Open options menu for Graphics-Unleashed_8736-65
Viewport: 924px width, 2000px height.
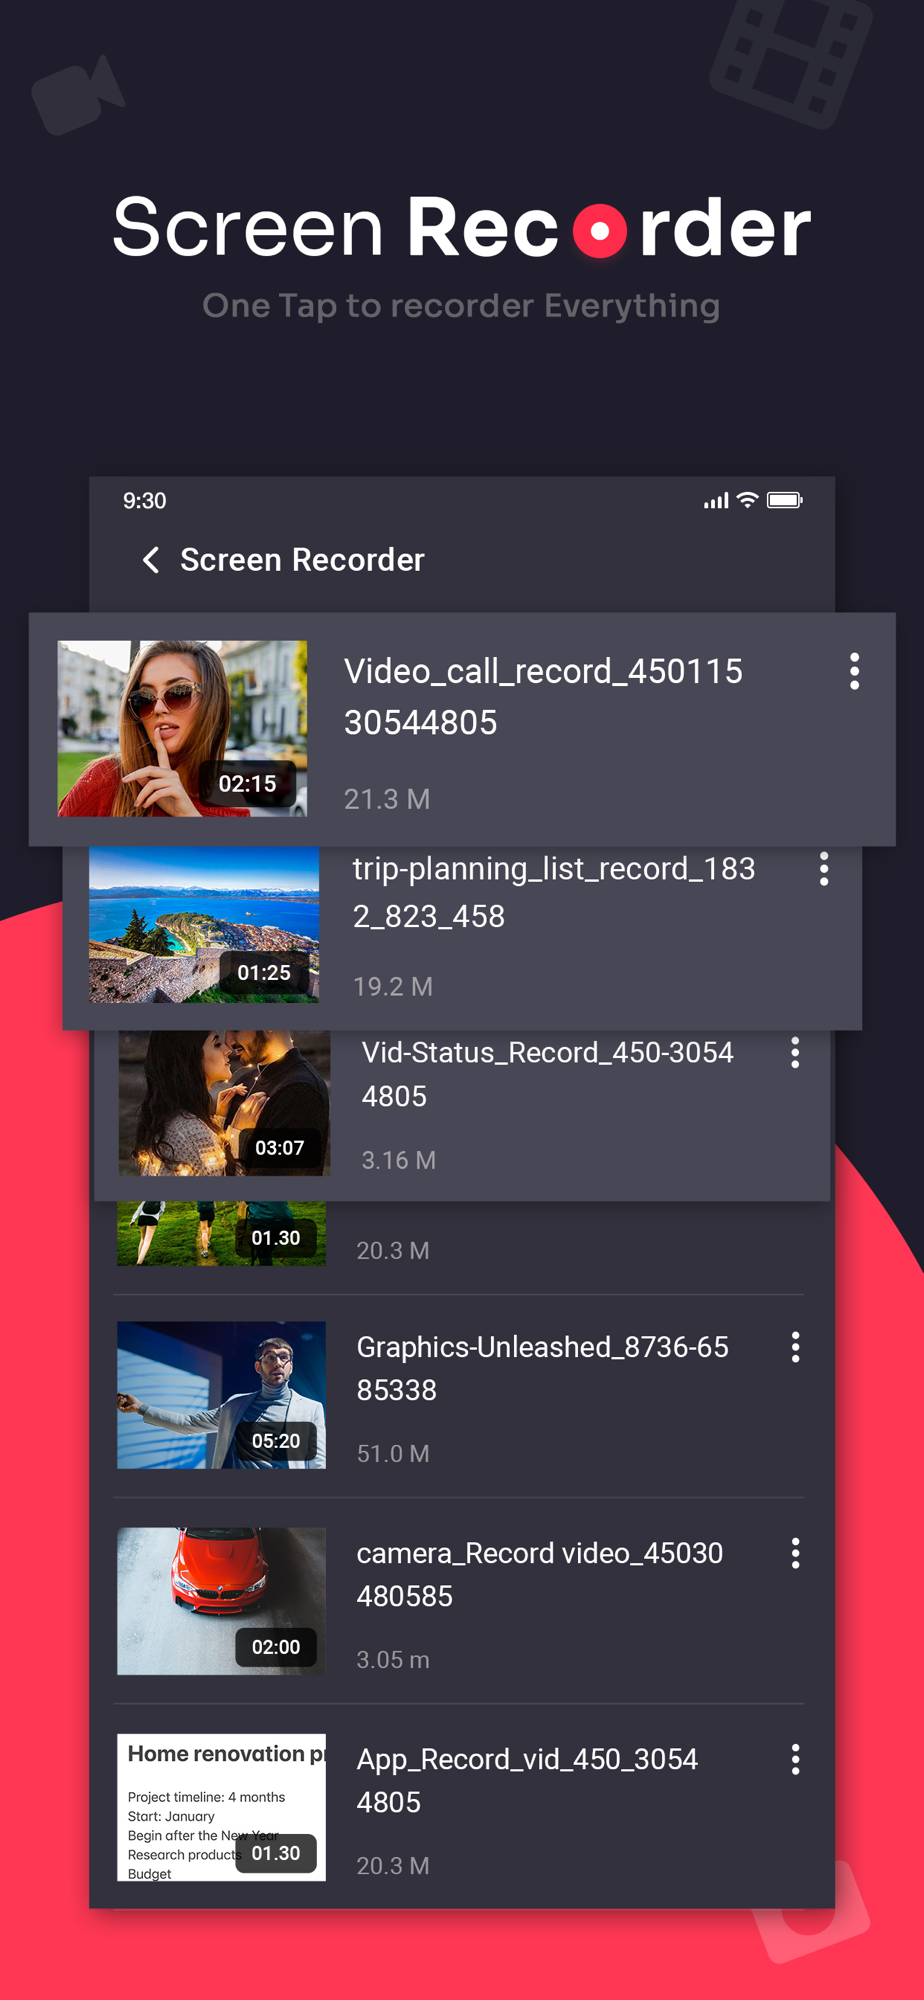click(x=796, y=1347)
